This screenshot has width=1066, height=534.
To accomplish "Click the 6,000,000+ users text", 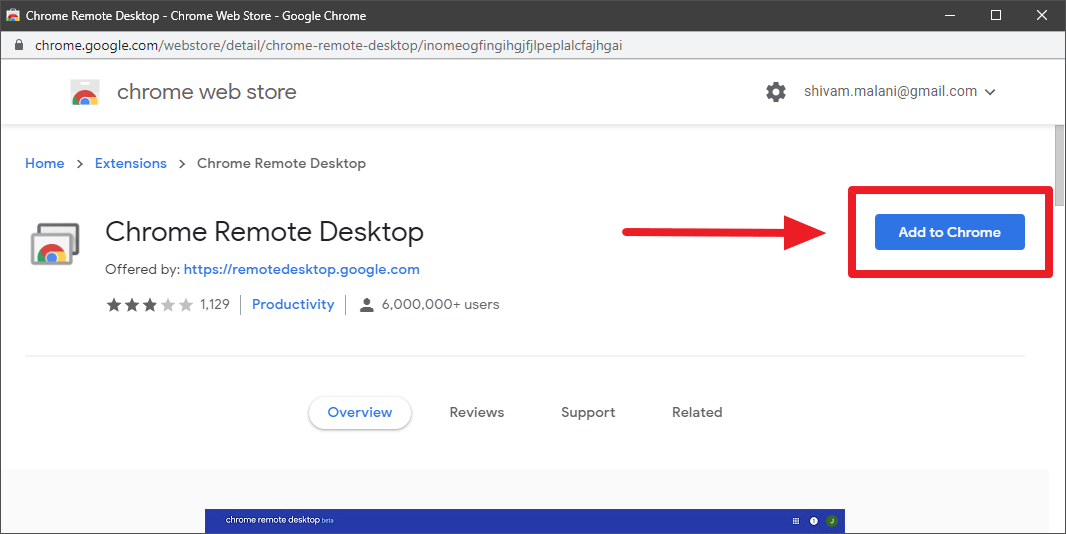I will [x=441, y=304].
